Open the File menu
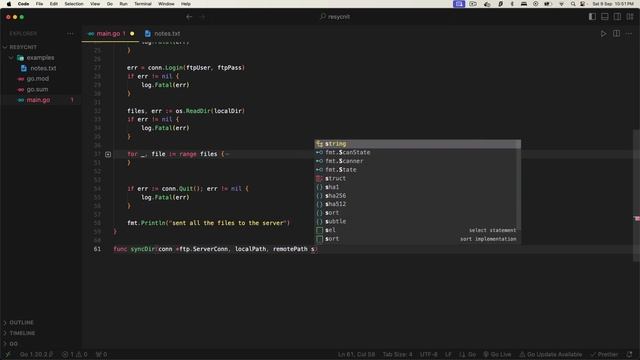The width and height of the screenshot is (640, 360). (x=39, y=4)
